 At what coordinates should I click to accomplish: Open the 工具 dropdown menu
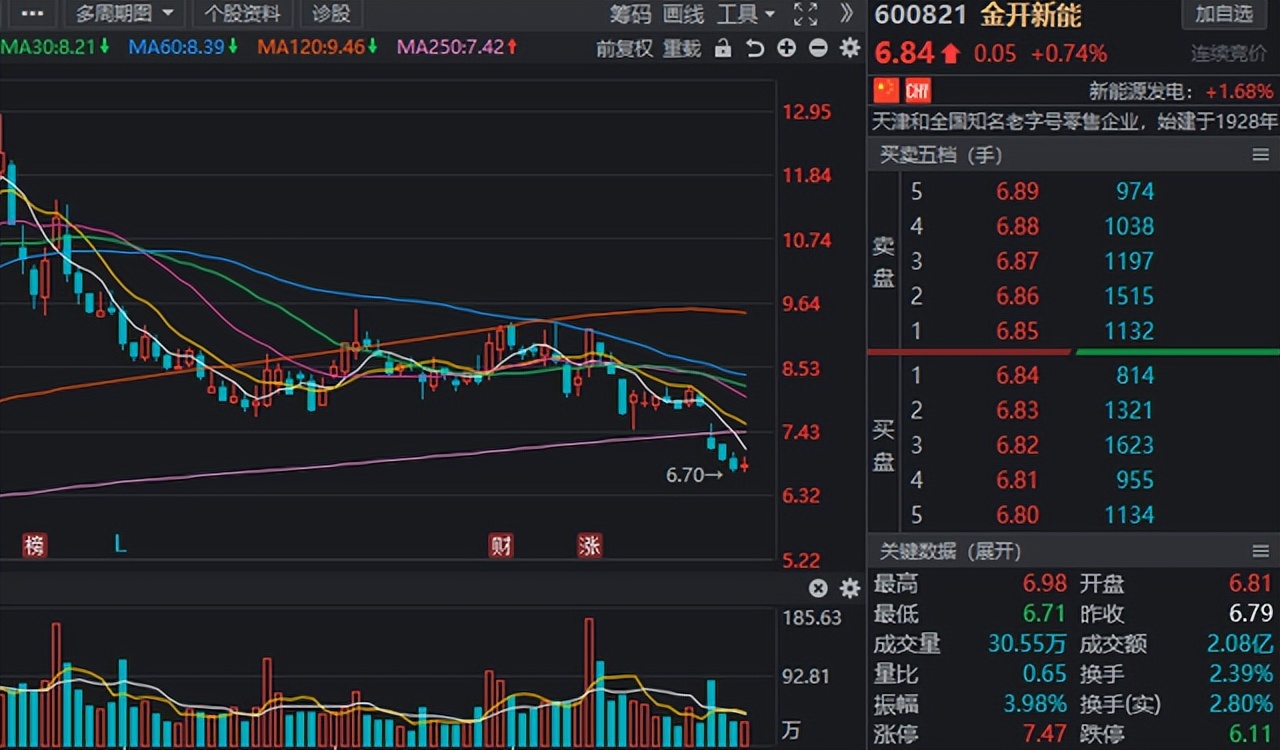coord(746,14)
